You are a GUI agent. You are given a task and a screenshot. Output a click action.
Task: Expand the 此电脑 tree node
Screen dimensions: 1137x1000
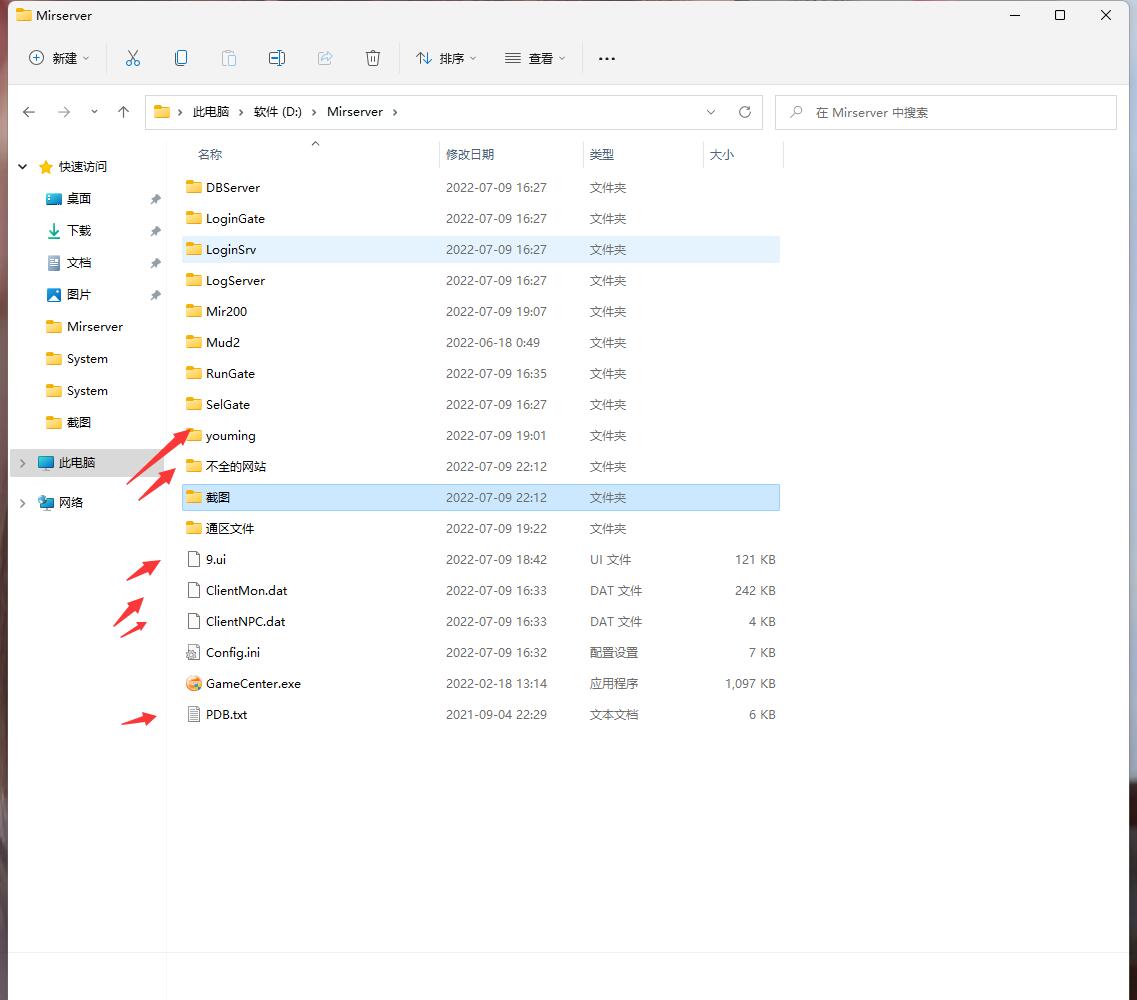point(23,463)
